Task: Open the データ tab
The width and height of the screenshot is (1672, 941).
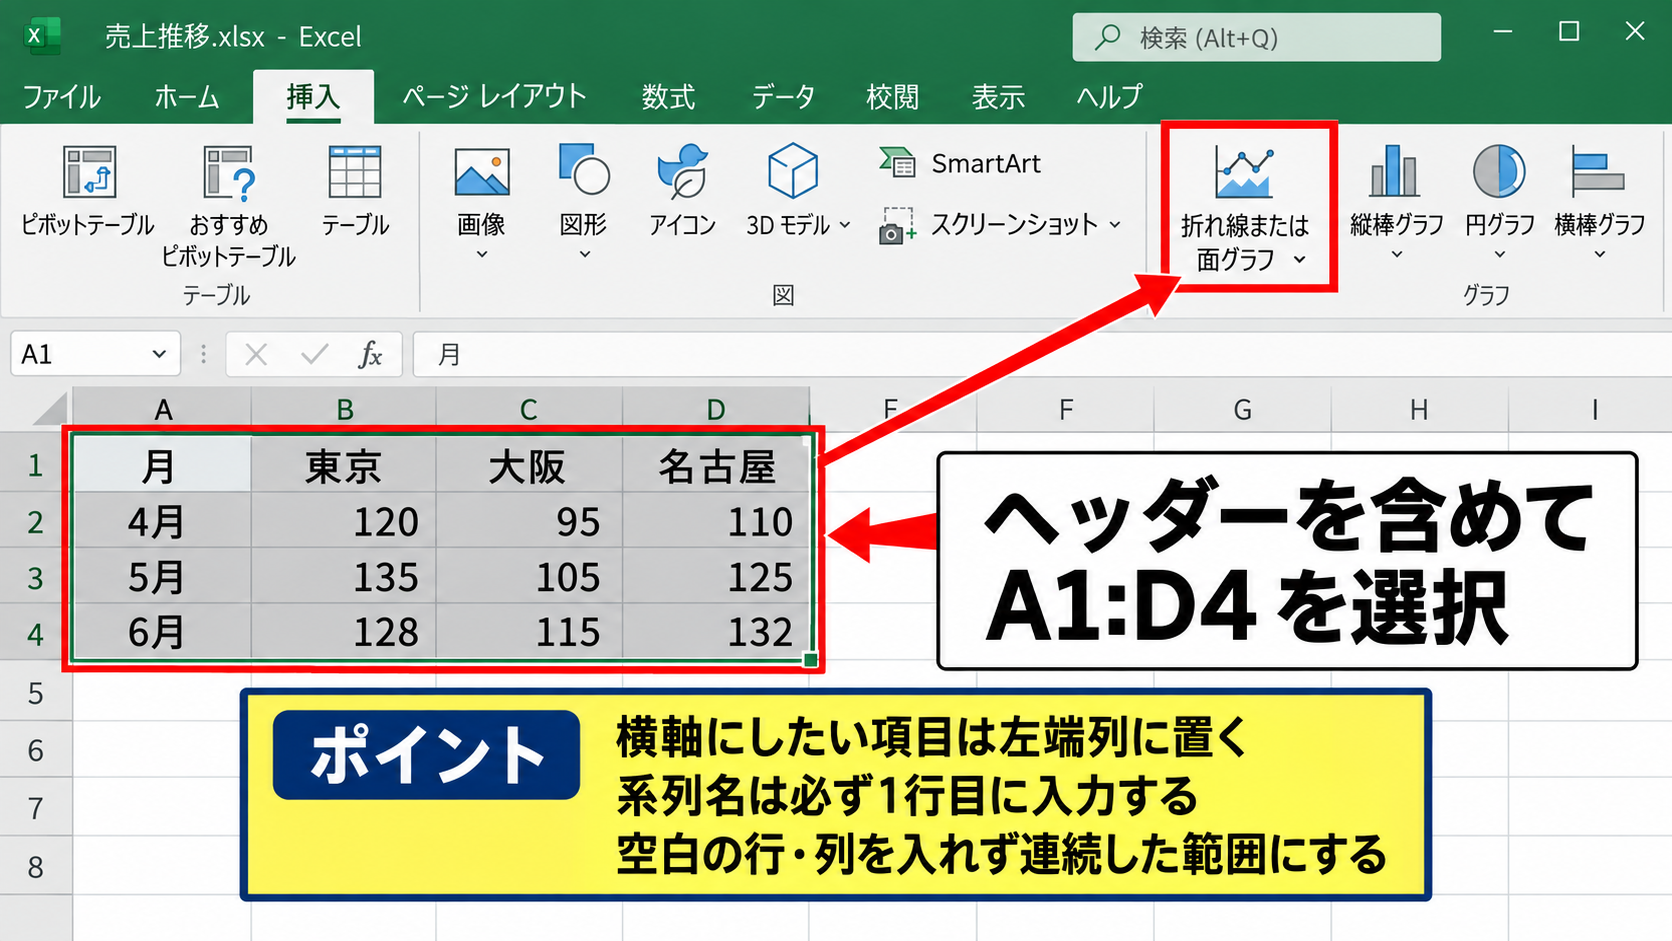Action: pos(783,97)
